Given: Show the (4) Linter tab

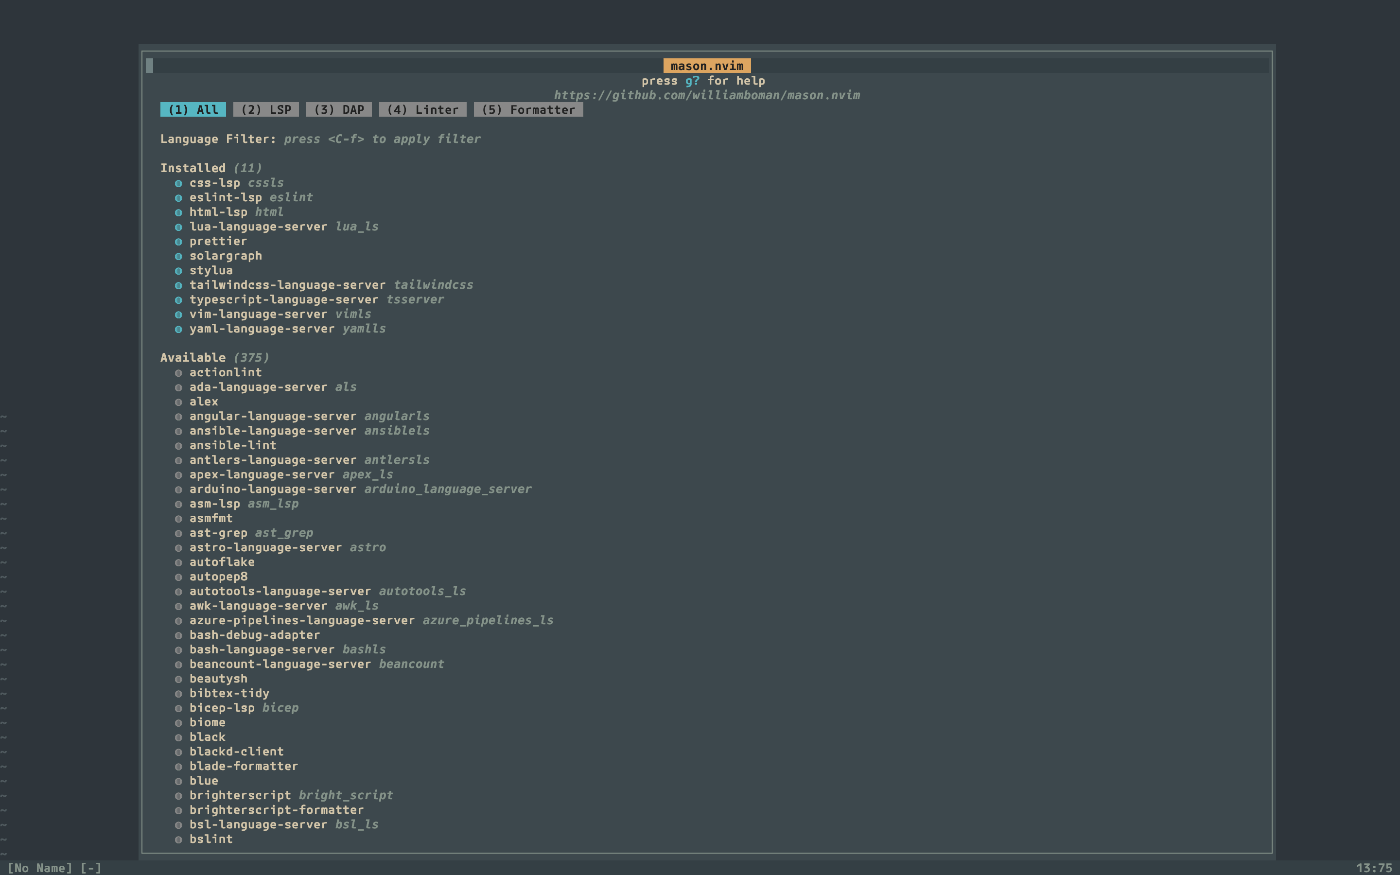Looking at the screenshot, I should click(x=423, y=110).
